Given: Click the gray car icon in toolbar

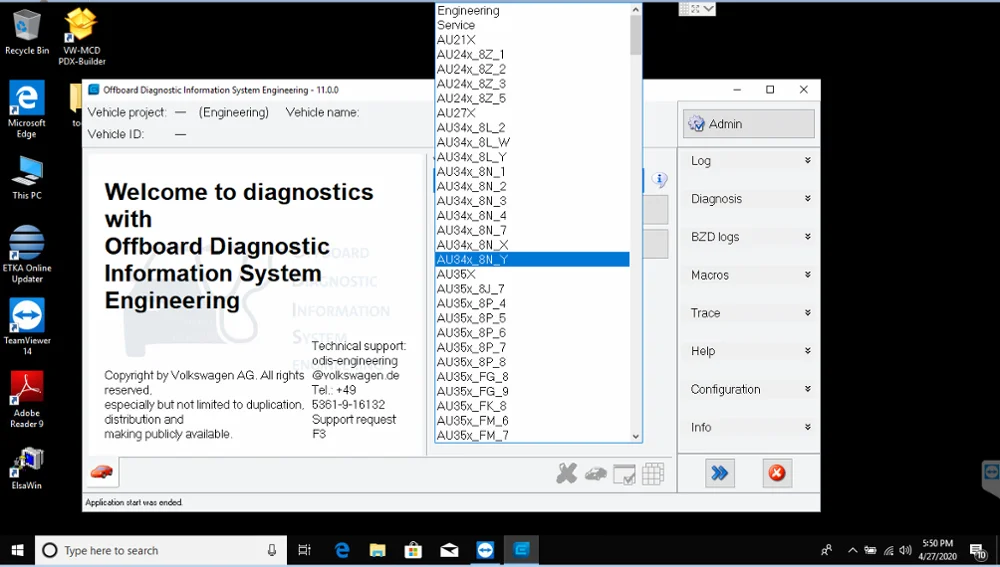Looking at the screenshot, I should point(596,474).
